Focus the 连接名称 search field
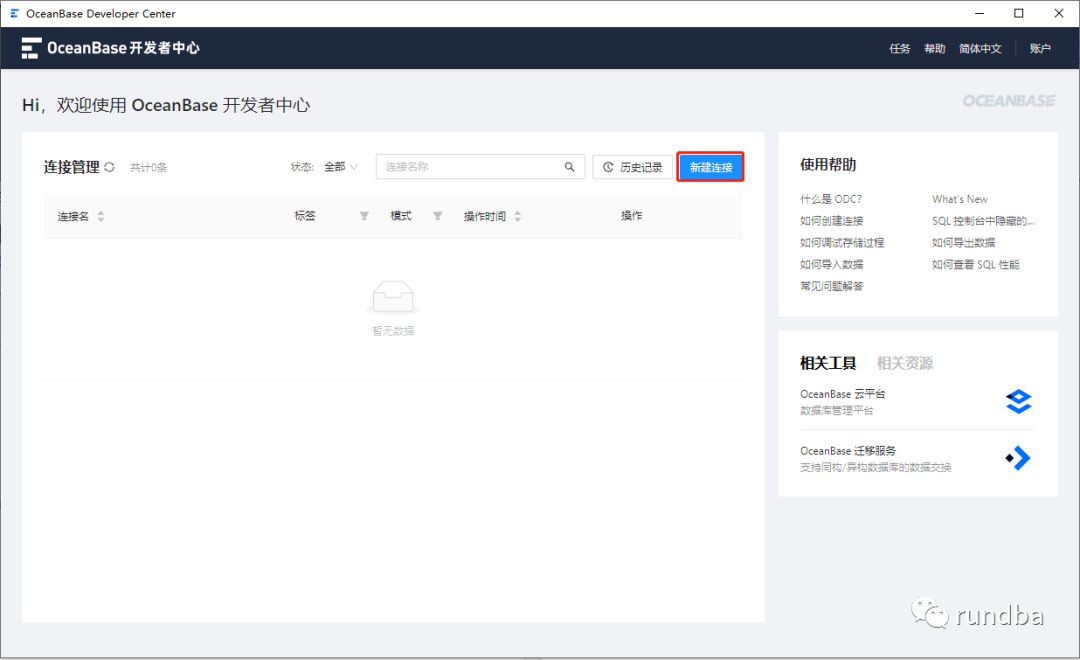Viewport: 1080px width, 660px height. pos(480,167)
